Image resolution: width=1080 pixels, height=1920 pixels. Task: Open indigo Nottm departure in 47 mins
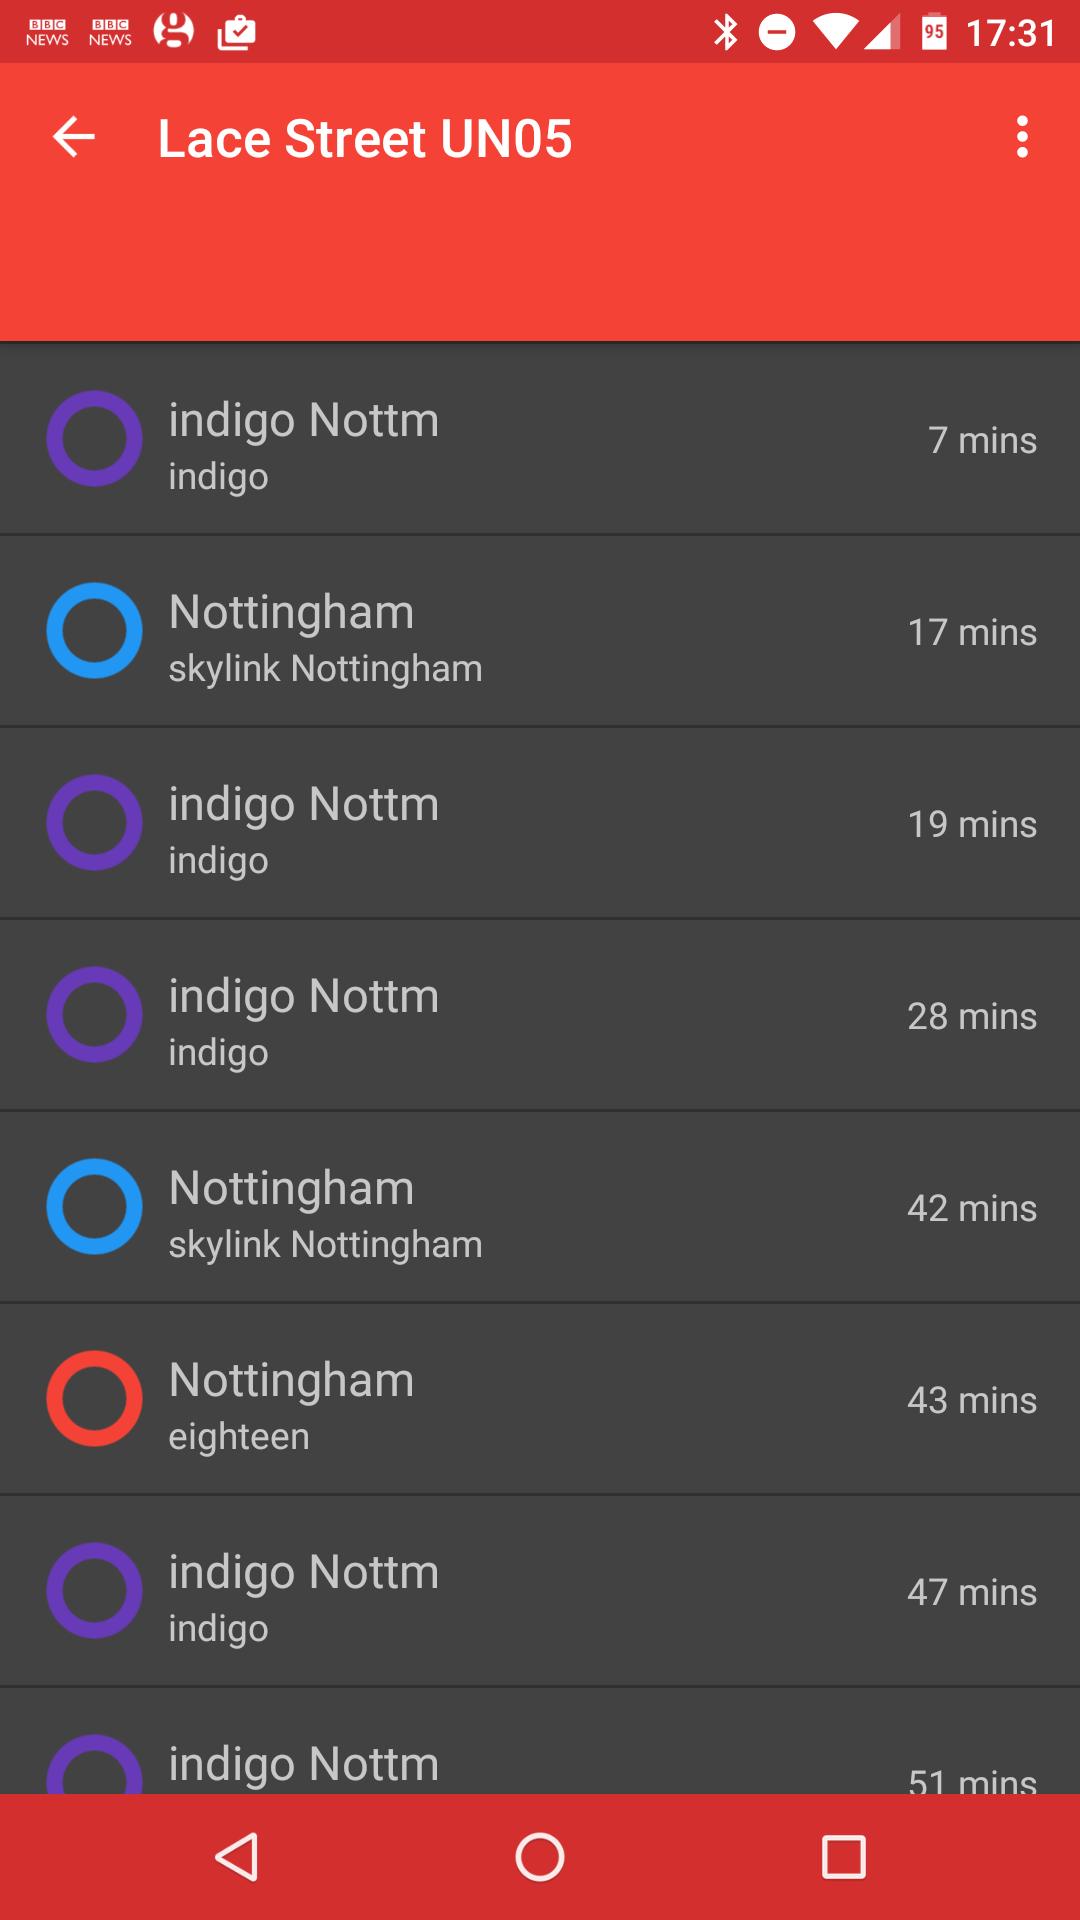tap(540, 1591)
